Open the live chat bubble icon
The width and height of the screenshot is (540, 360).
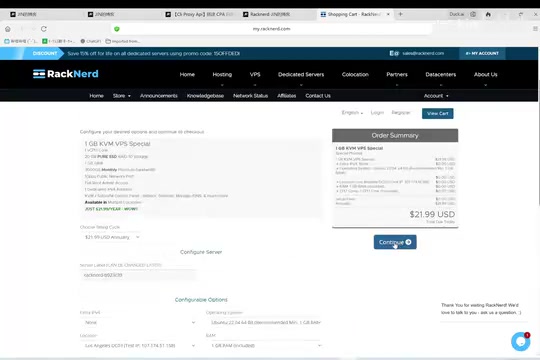tap(520, 341)
